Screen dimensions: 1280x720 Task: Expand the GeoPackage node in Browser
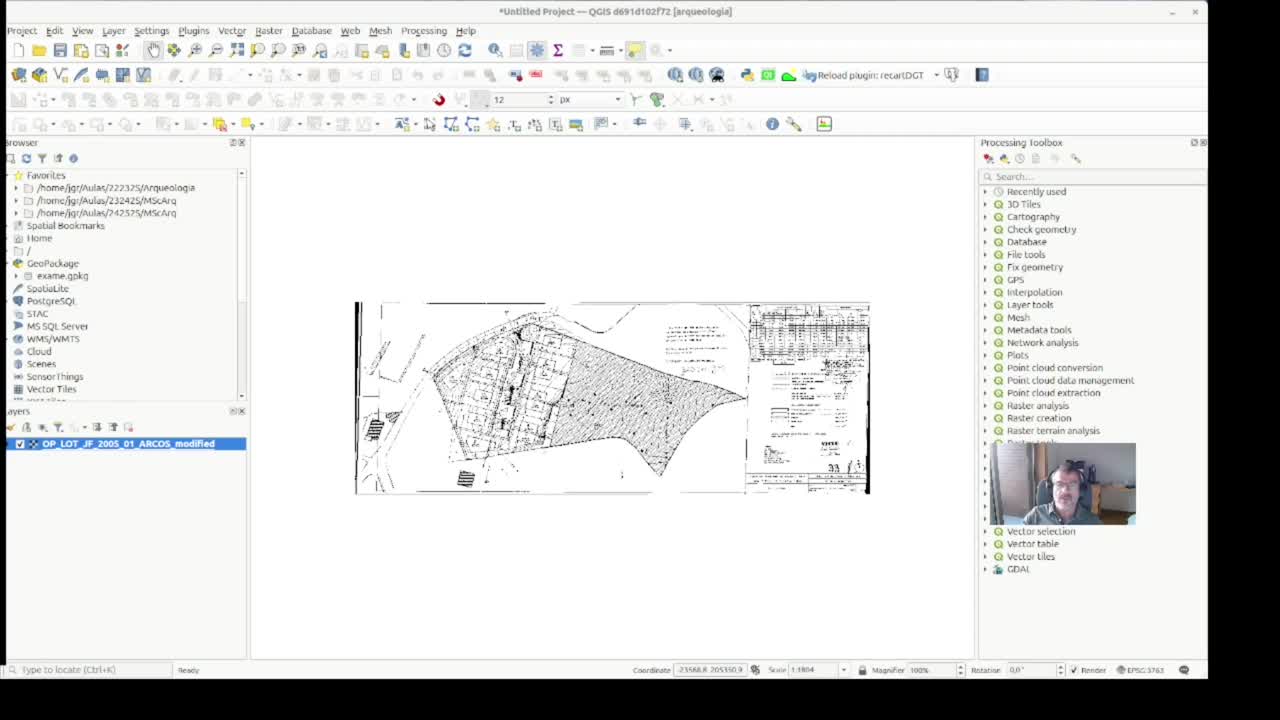tap(6, 263)
